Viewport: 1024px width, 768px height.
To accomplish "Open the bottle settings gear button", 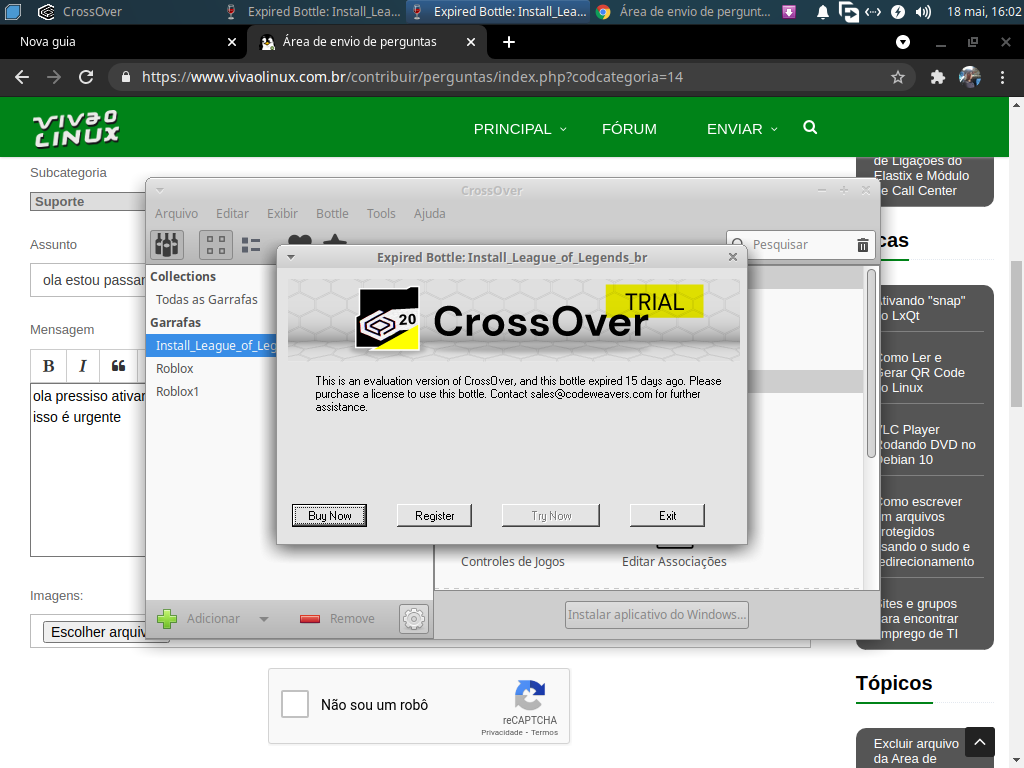I will coord(413,618).
